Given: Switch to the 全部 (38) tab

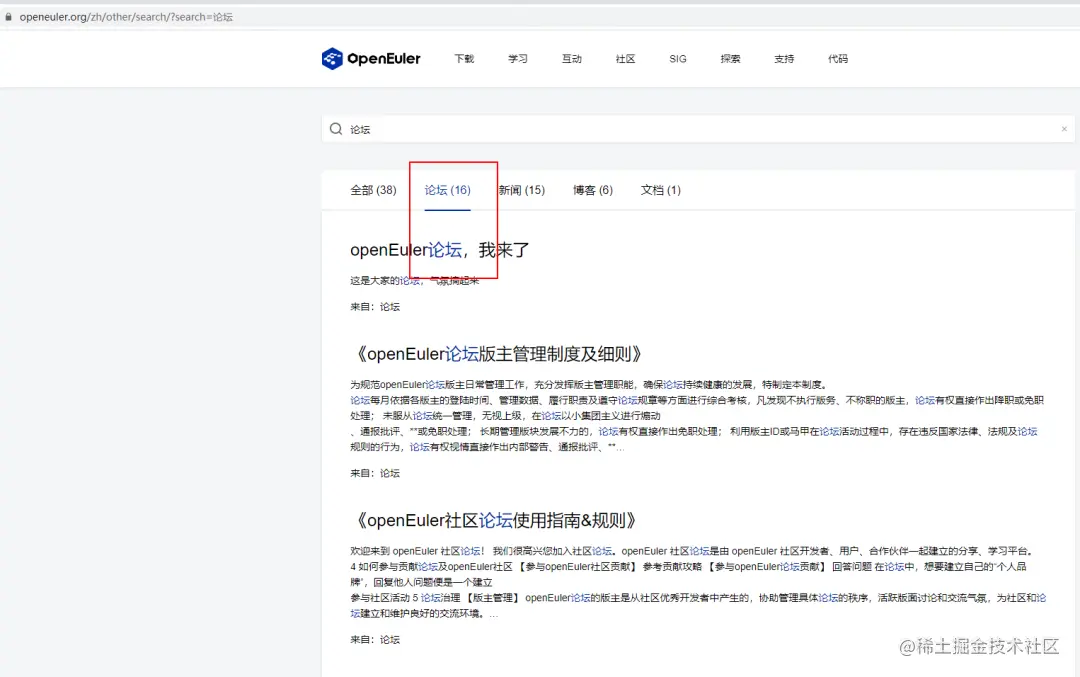Looking at the screenshot, I should 373,190.
